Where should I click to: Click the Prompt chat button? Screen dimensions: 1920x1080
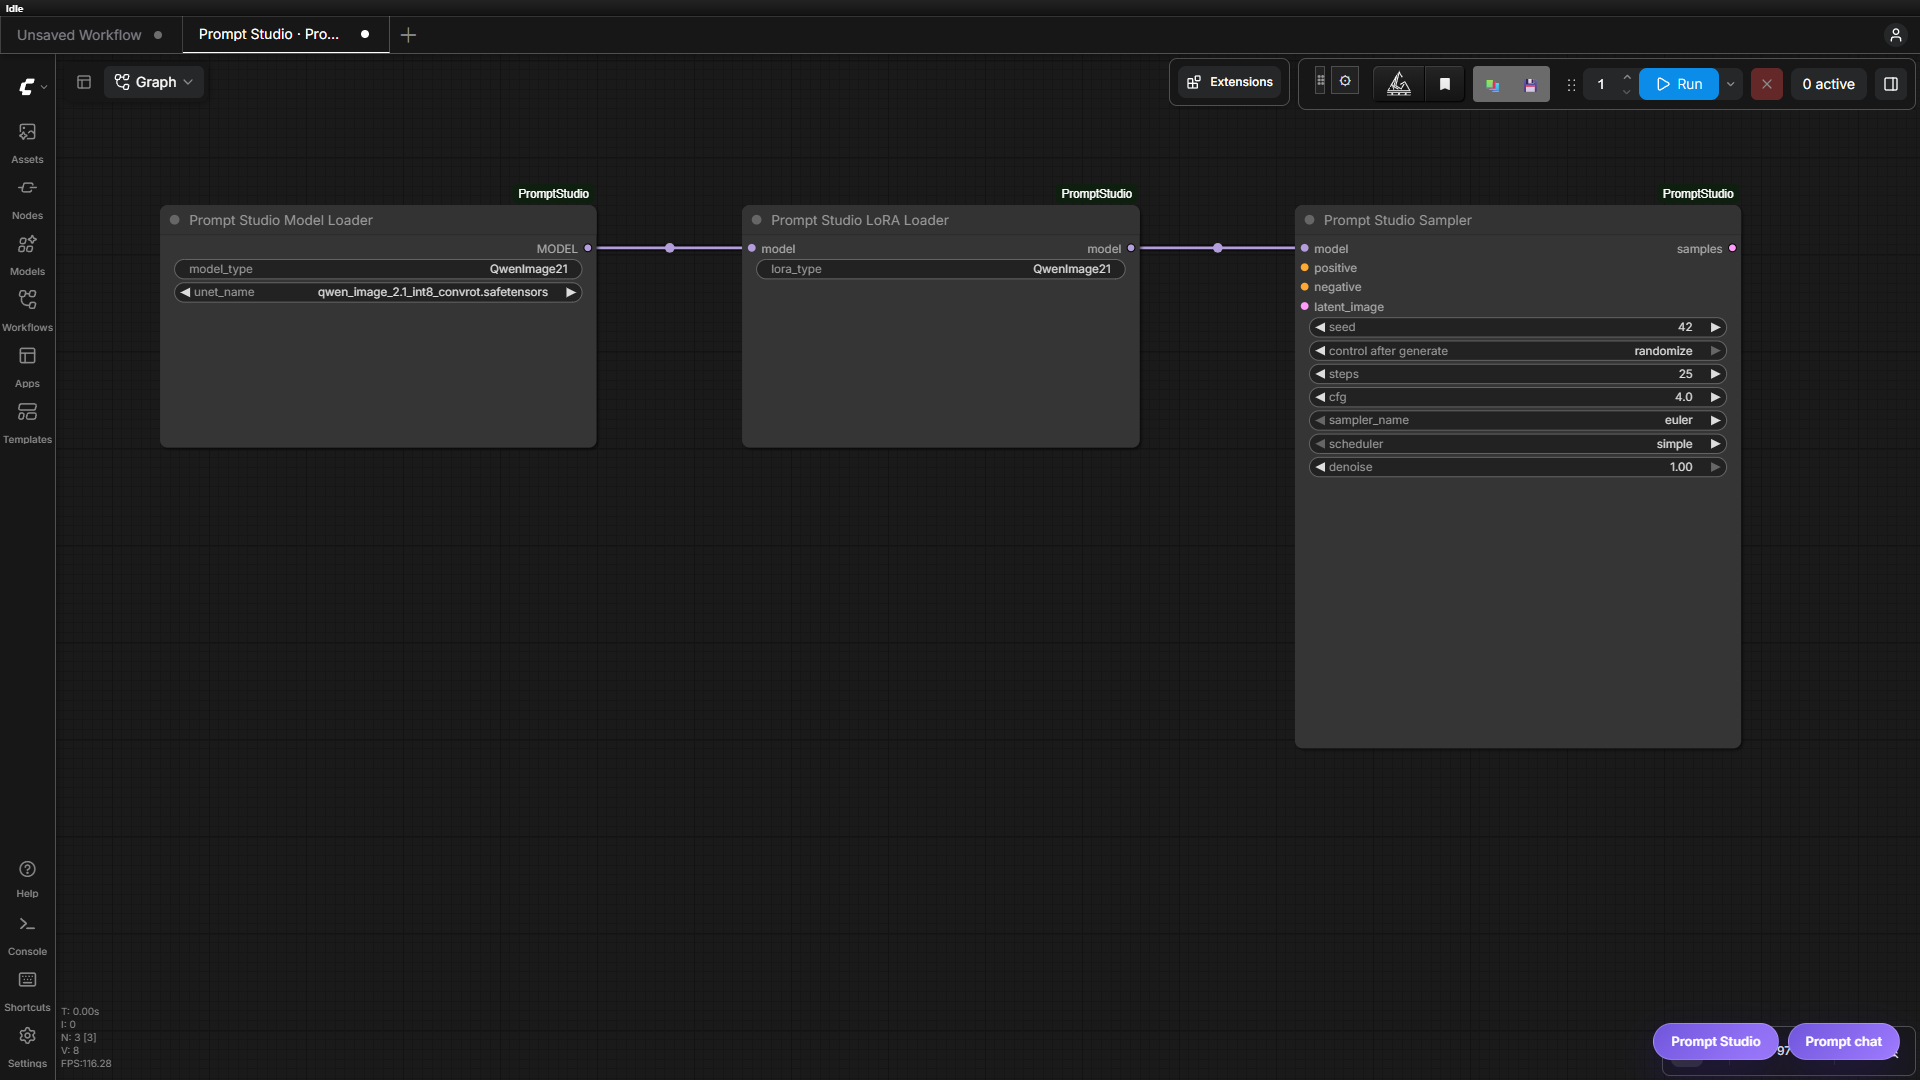tap(1843, 1041)
